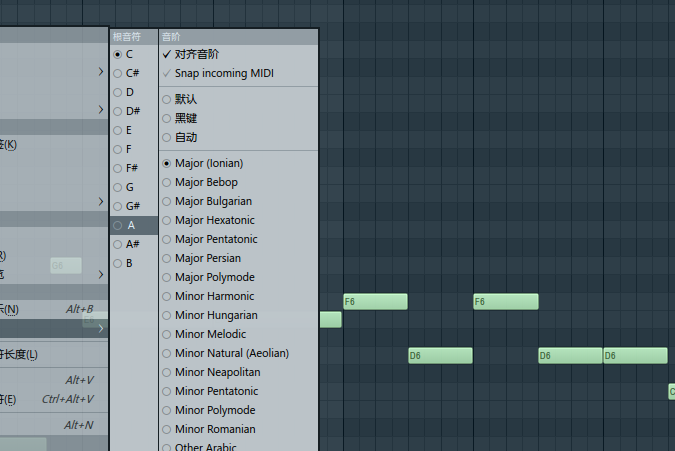The height and width of the screenshot is (451, 675).
Task: Choose B root note
Action: point(134,263)
